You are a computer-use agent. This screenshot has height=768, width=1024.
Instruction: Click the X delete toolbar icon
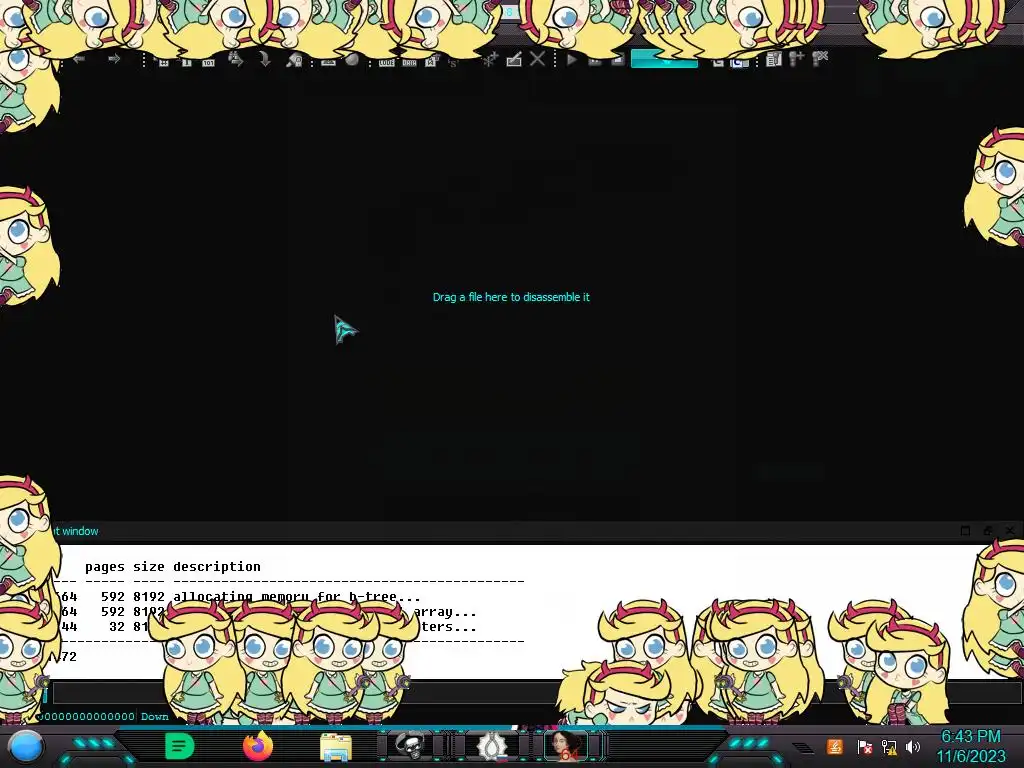point(537,59)
